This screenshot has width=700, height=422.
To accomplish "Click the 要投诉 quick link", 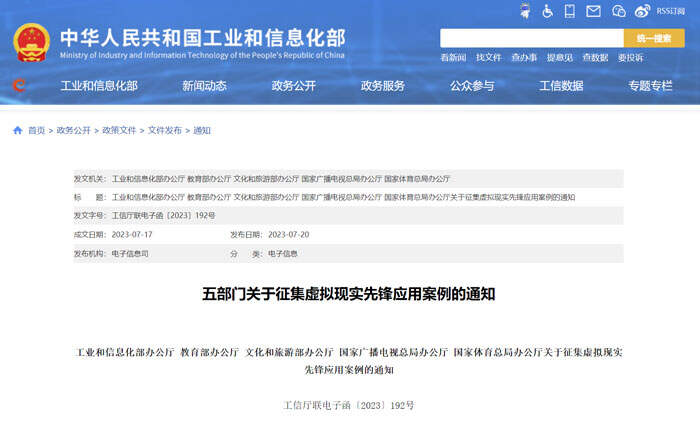I will [x=631, y=58].
